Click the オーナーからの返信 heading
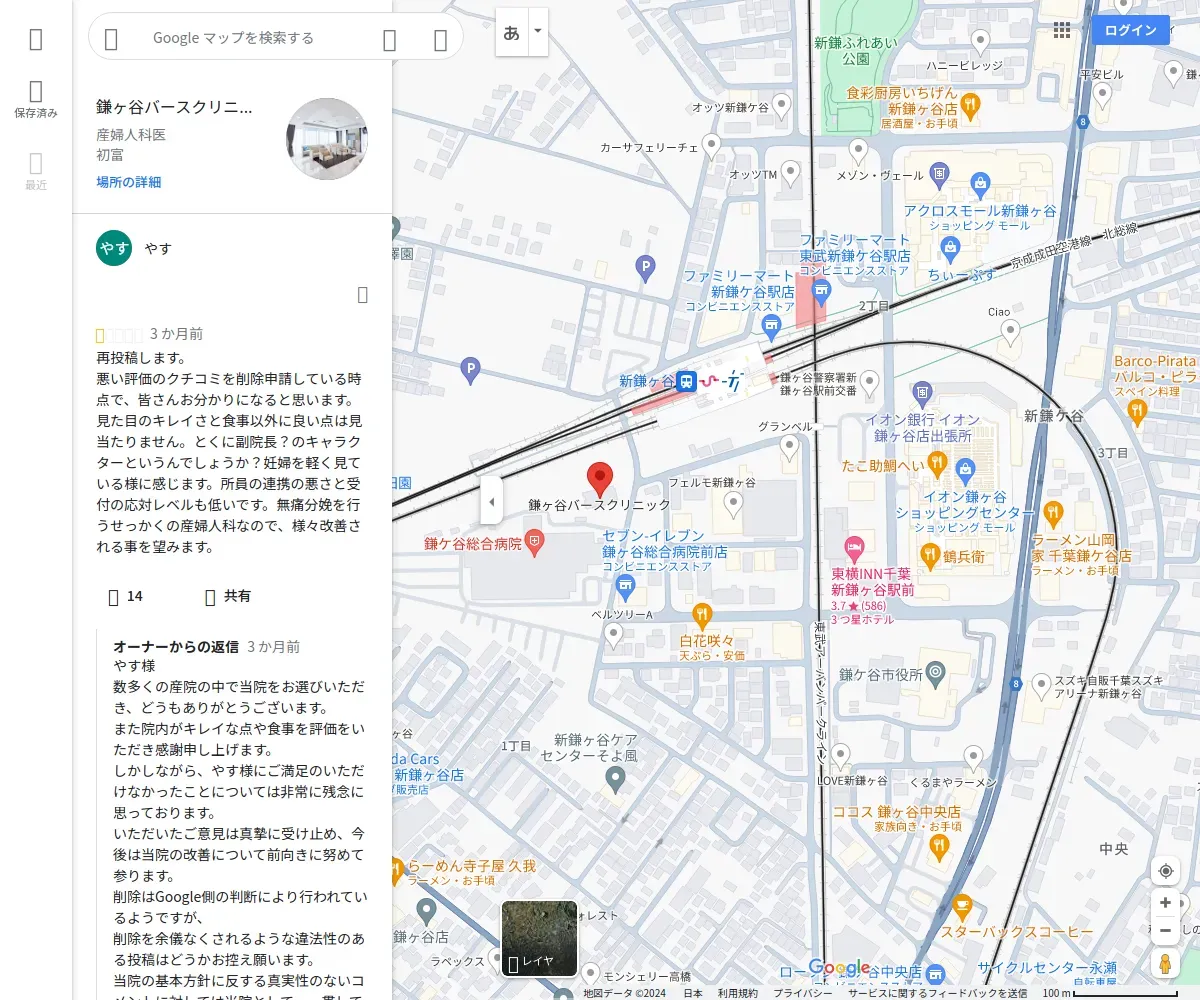 pos(176,647)
